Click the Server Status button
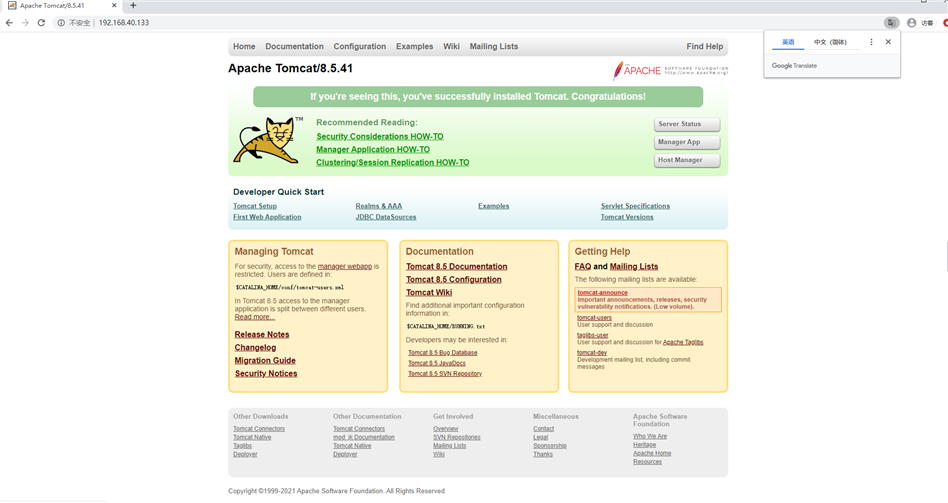Image resolution: width=948 pixels, height=503 pixels. pyautogui.click(x=687, y=125)
